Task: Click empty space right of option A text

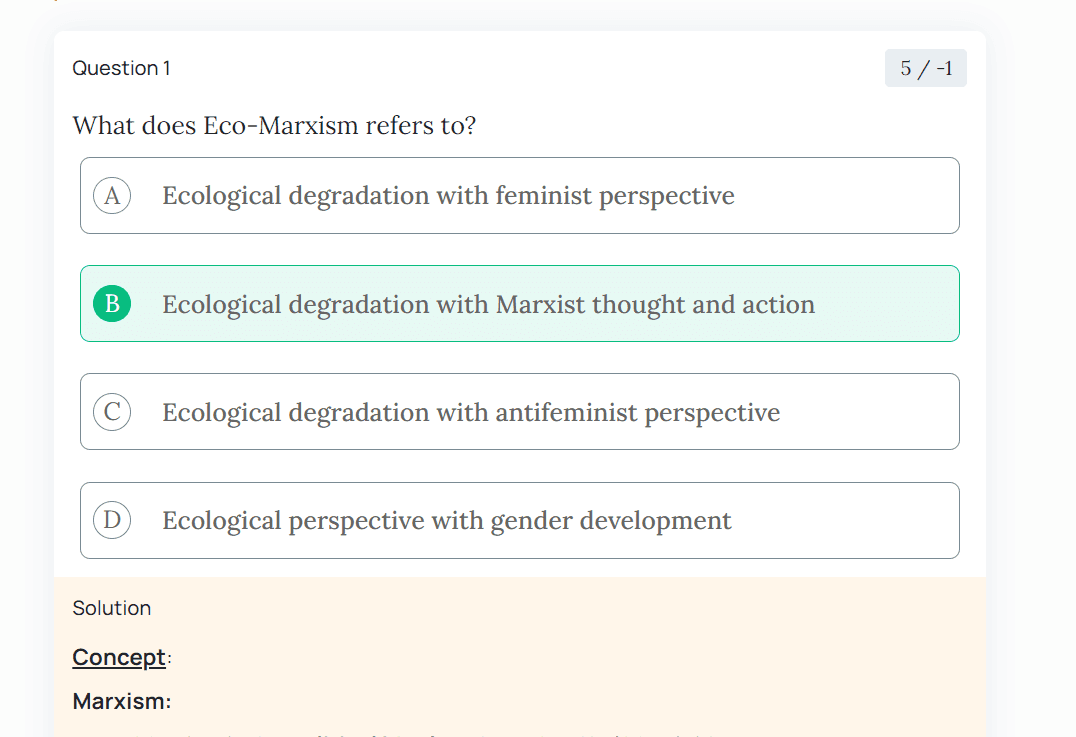Action: pos(850,196)
